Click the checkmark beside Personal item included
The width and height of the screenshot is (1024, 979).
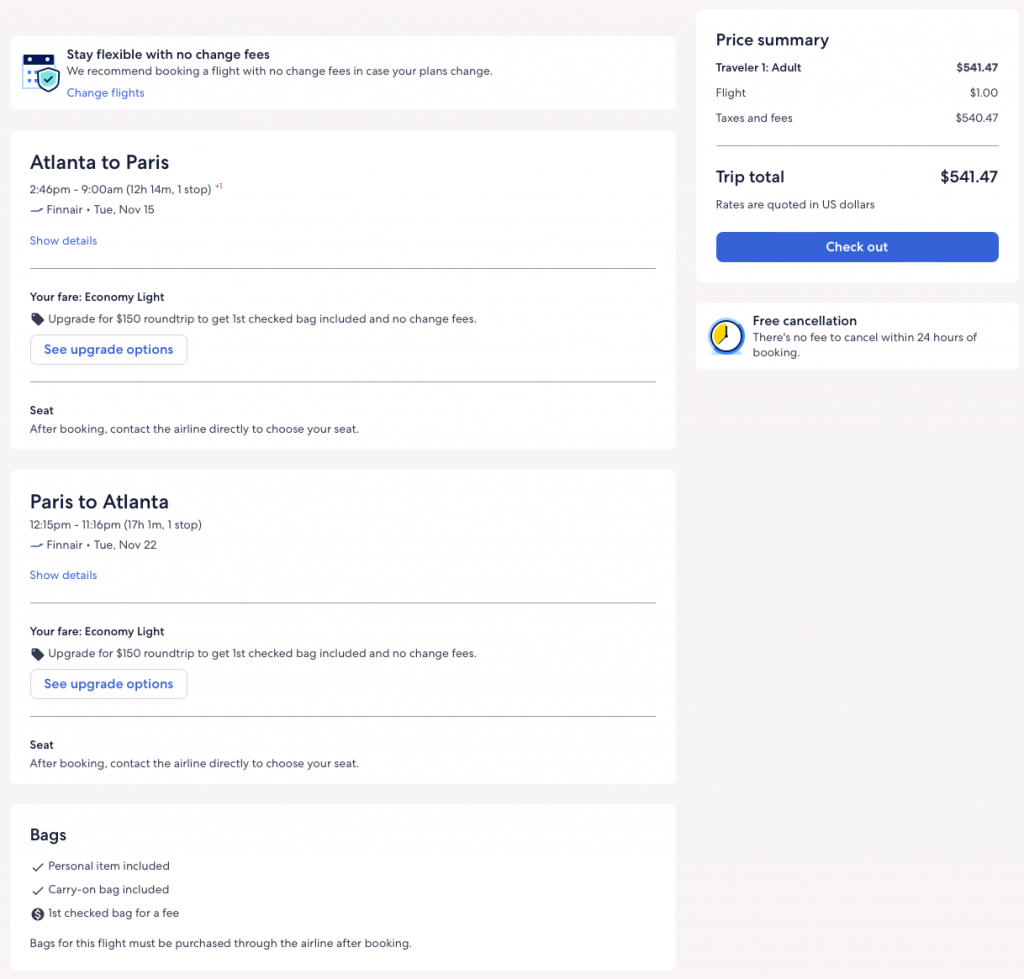pos(38,867)
